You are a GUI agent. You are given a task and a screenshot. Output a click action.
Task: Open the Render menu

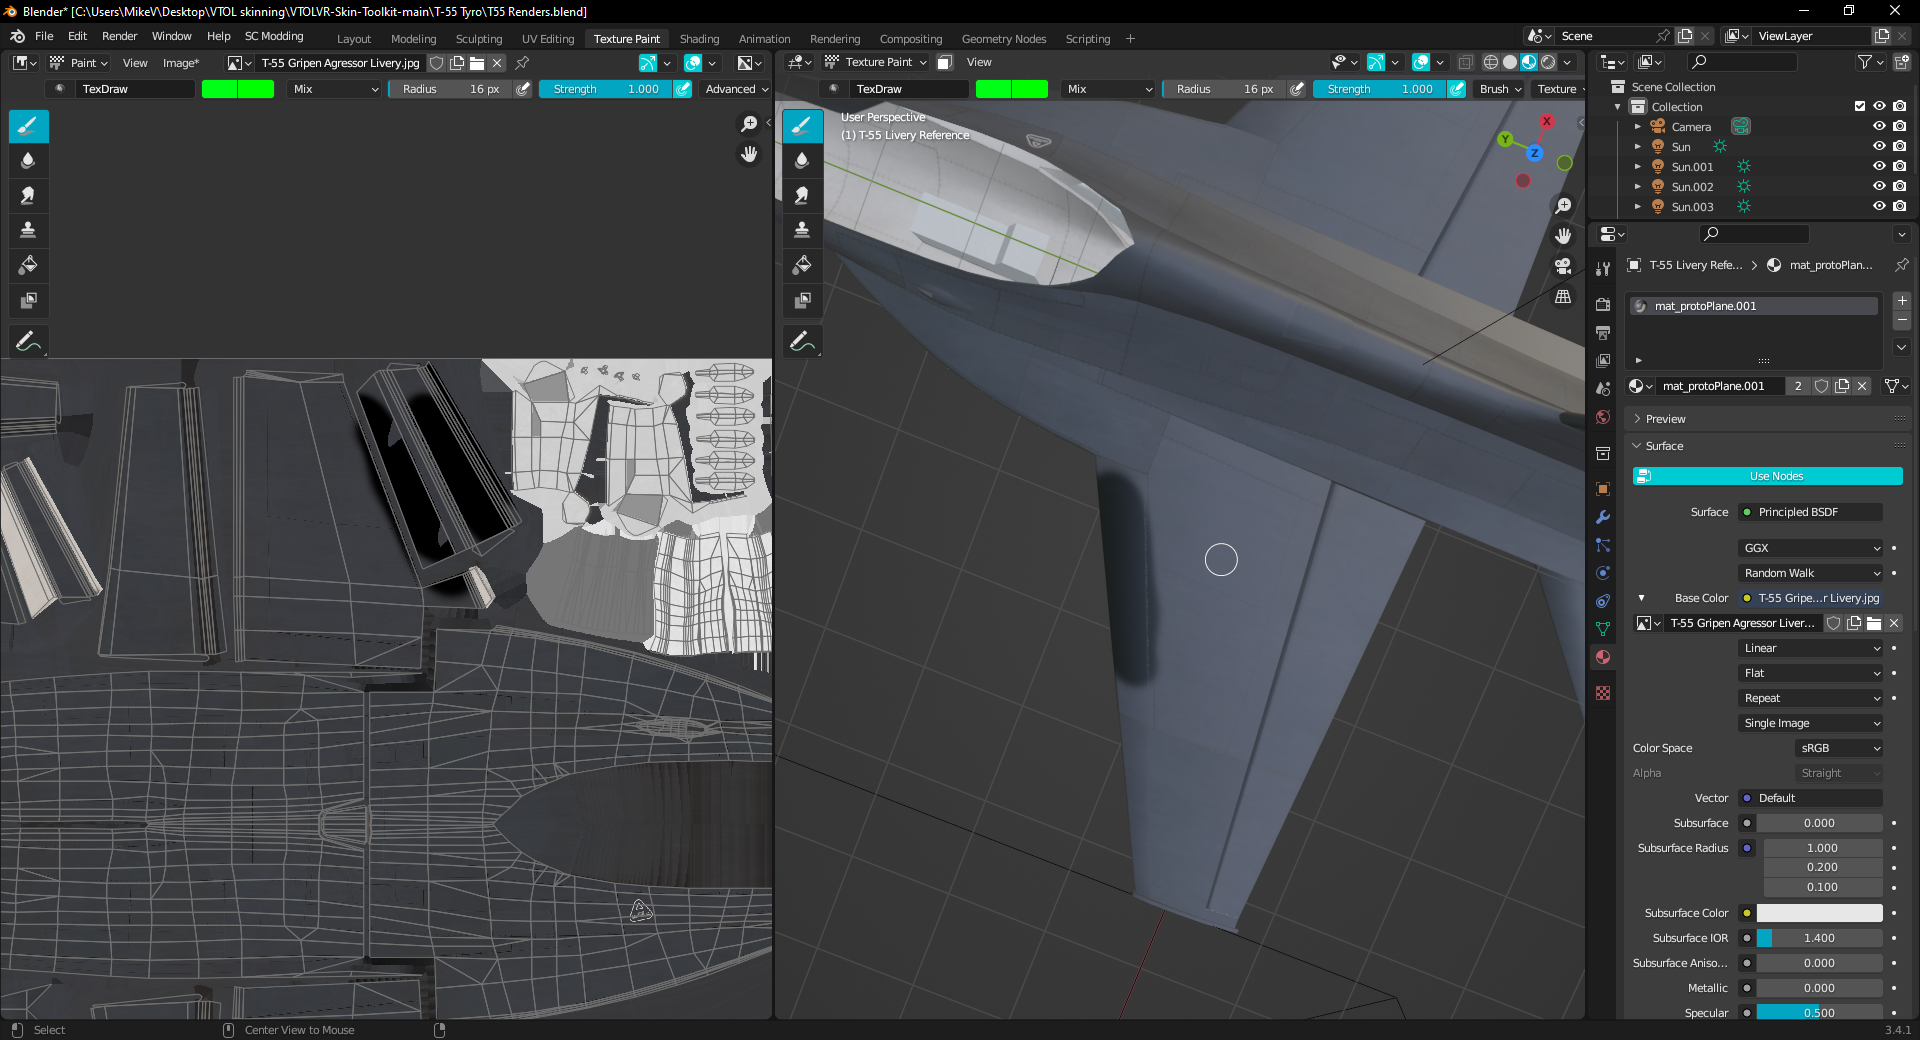click(x=119, y=36)
